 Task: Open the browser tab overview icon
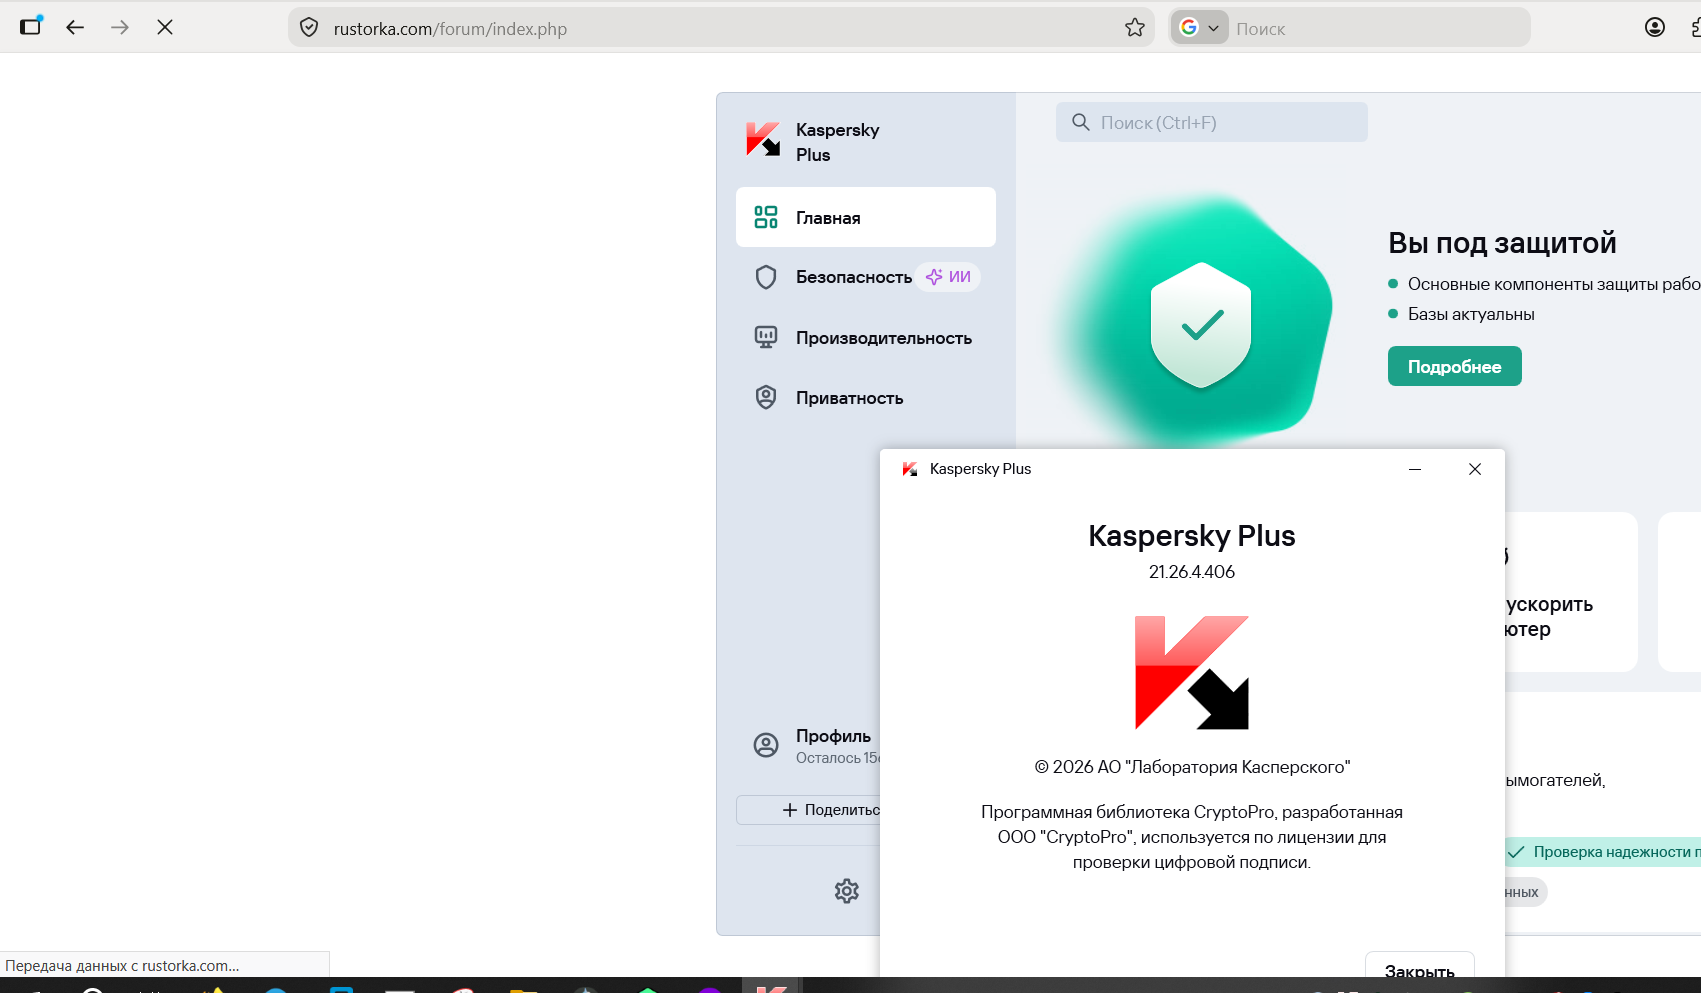click(x=31, y=26)
